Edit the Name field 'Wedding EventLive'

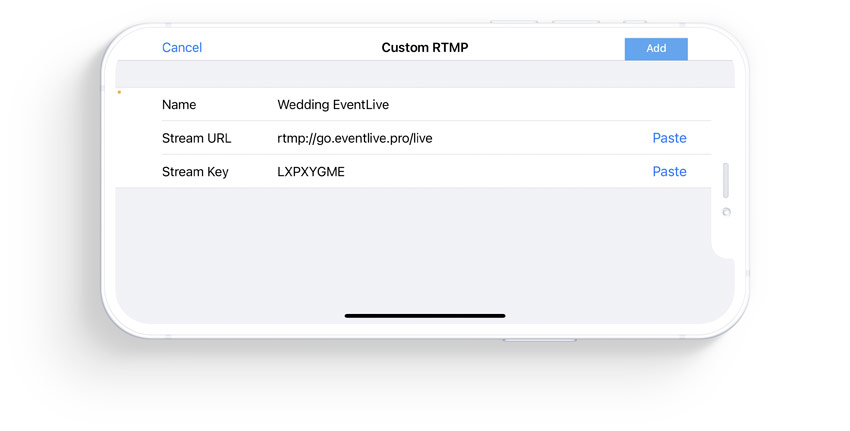pos(333,105)
